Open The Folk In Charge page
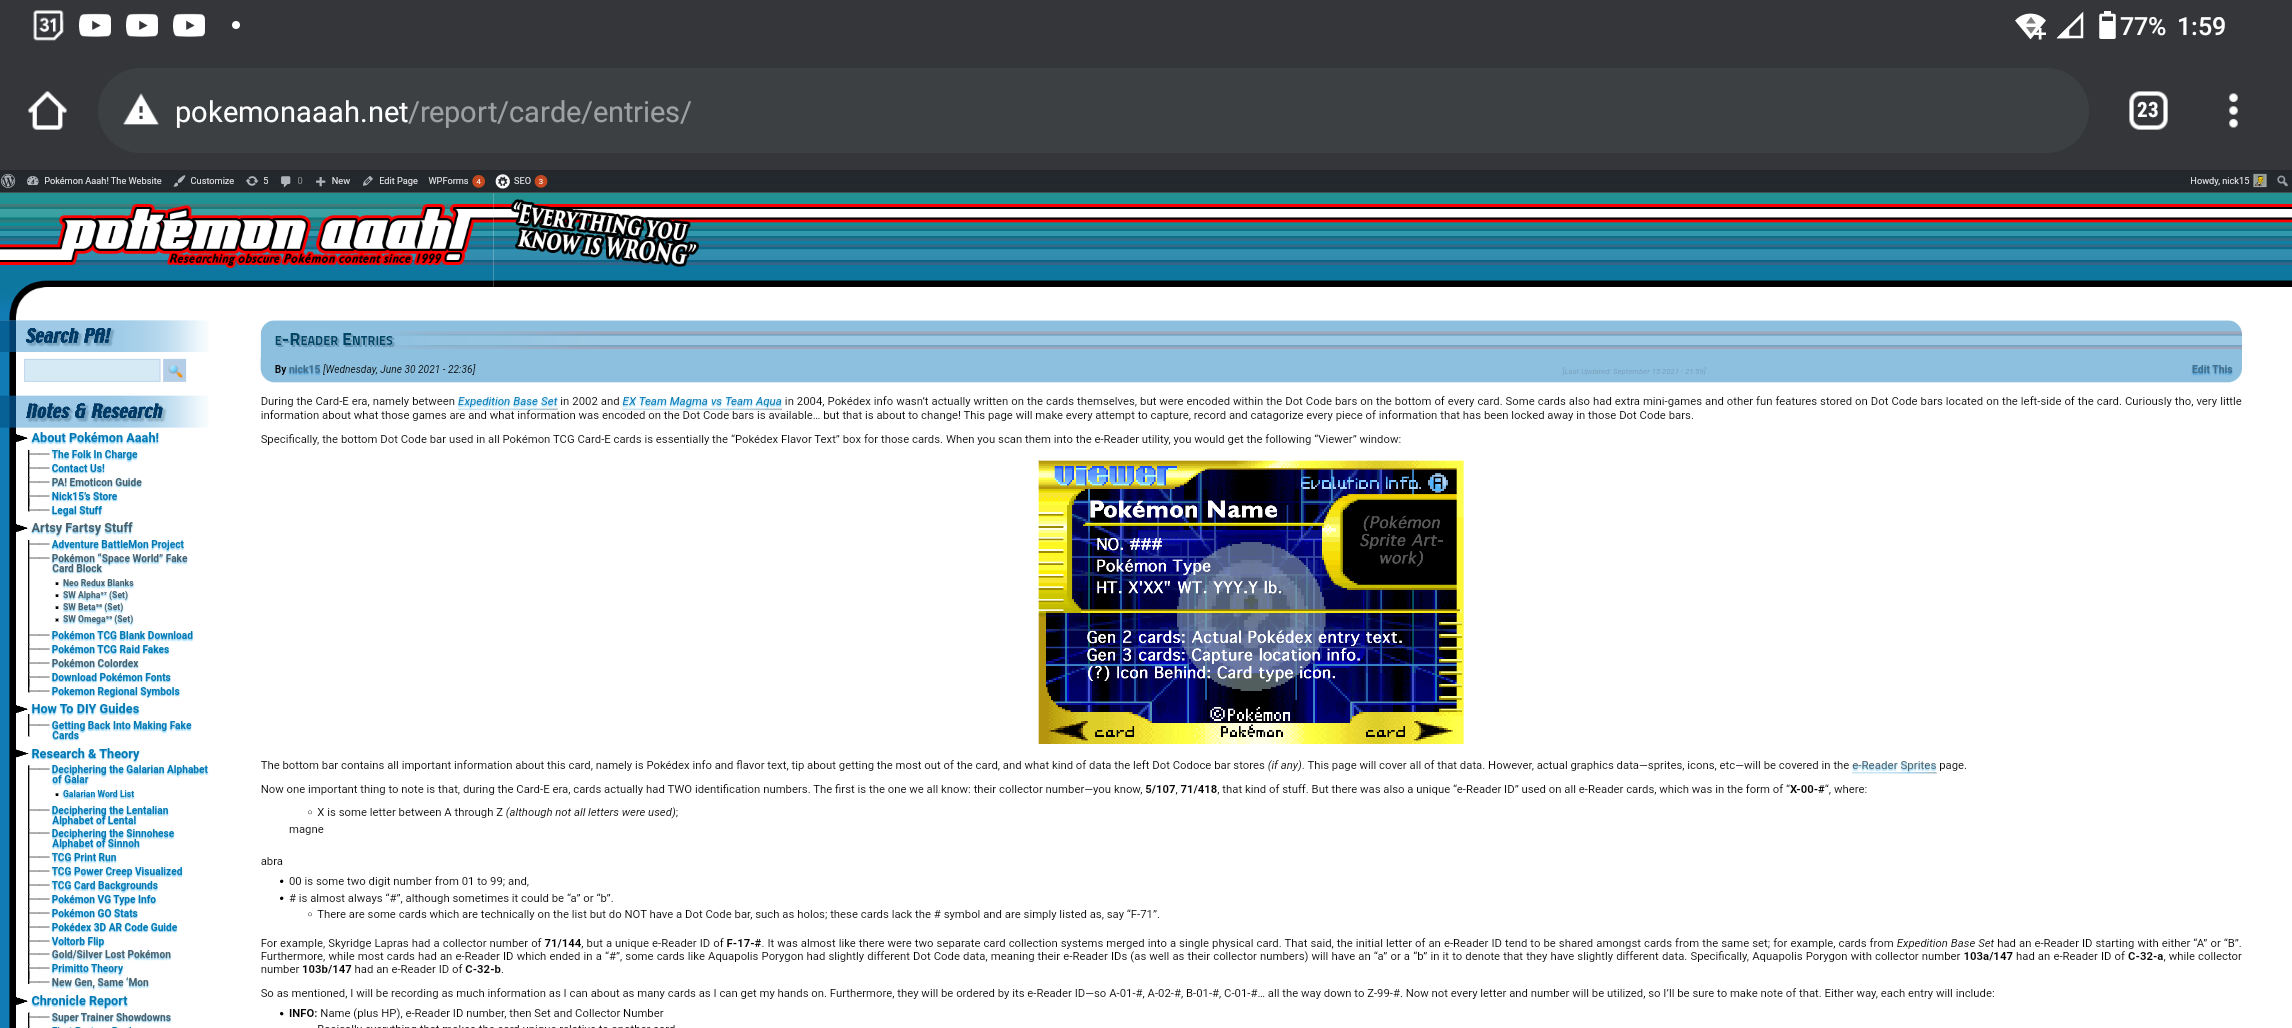 pos(94,455)
